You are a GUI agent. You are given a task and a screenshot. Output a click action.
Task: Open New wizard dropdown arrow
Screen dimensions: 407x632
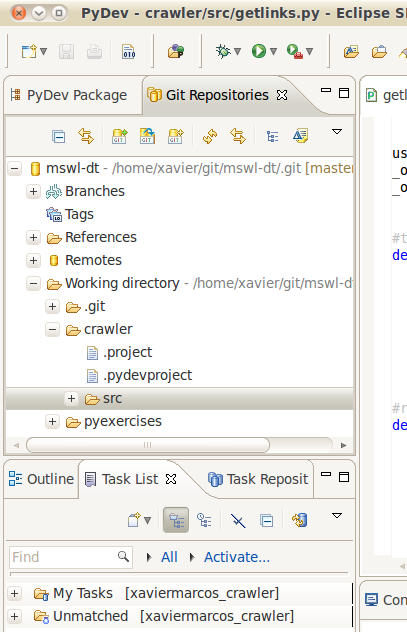[x=44, y=52]
